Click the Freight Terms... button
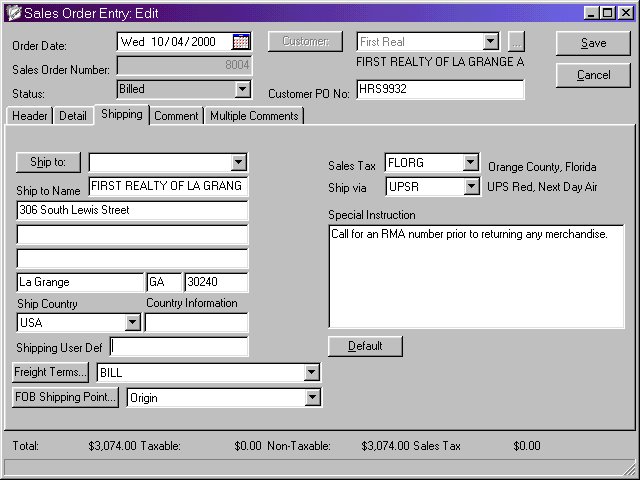 51,372
